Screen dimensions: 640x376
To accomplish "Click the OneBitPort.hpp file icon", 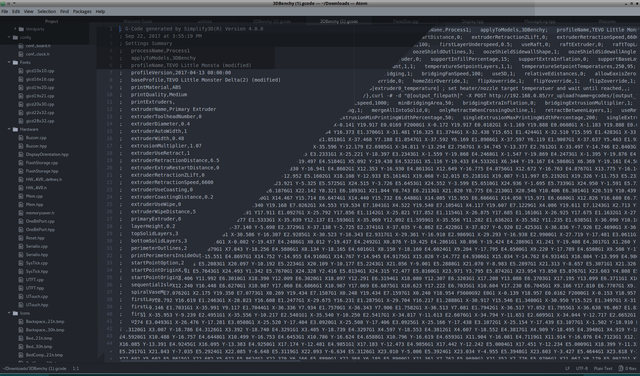I will 21,229.
